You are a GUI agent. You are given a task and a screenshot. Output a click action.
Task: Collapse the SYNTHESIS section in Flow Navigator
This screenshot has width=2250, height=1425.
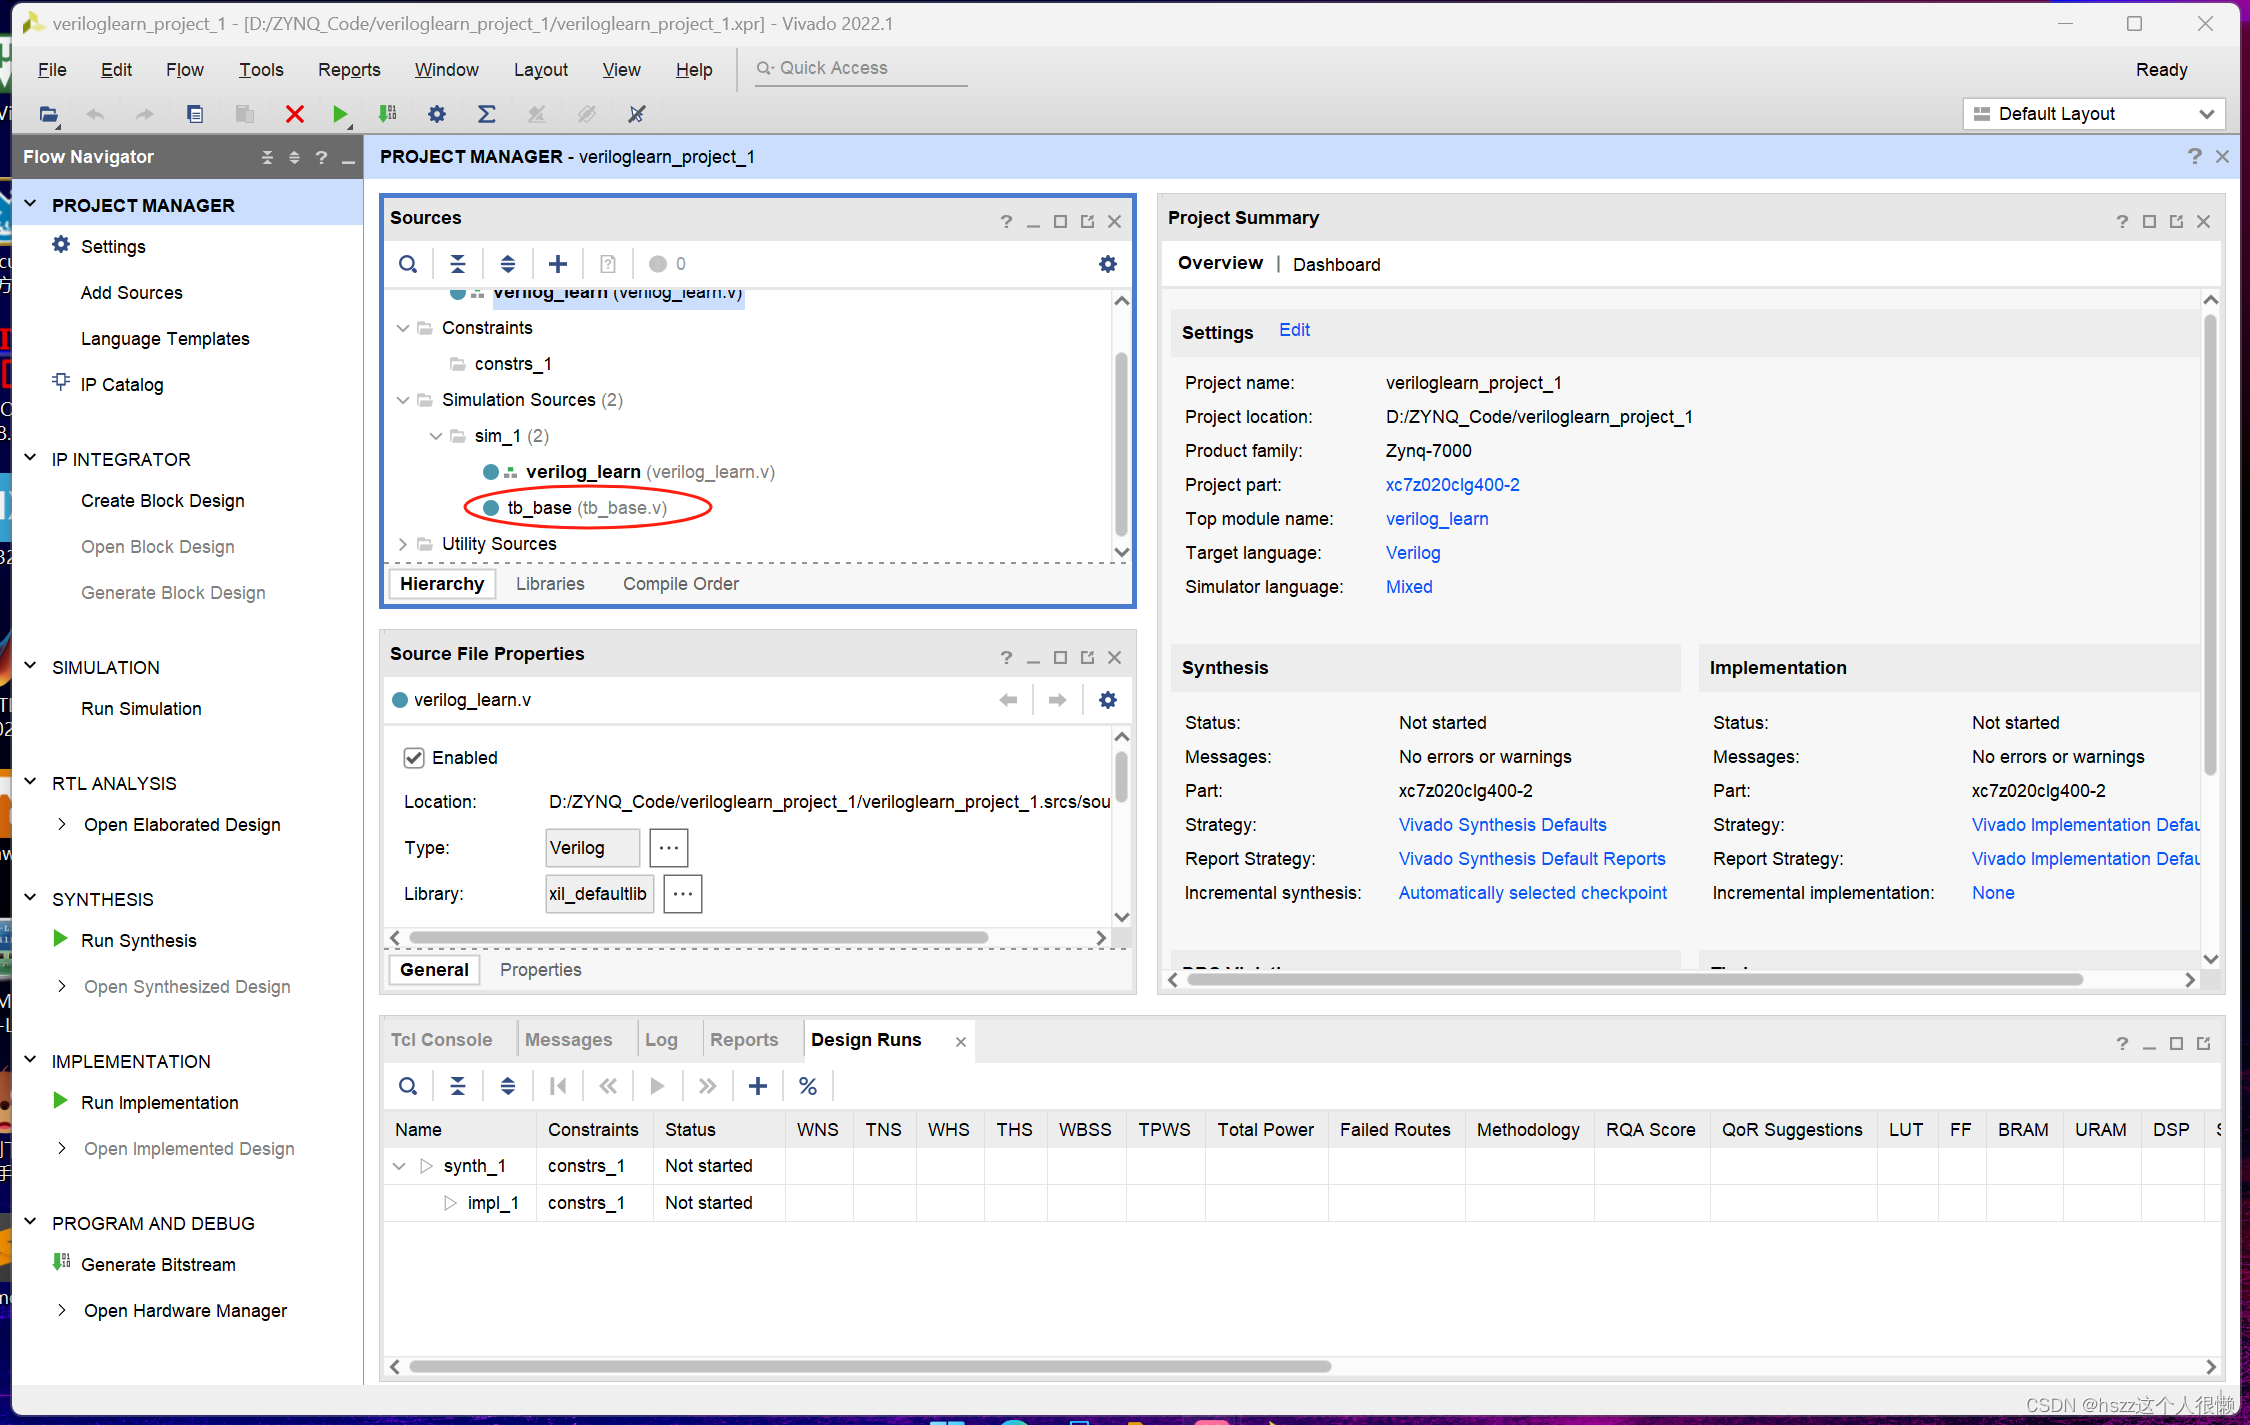coord(31,899)
